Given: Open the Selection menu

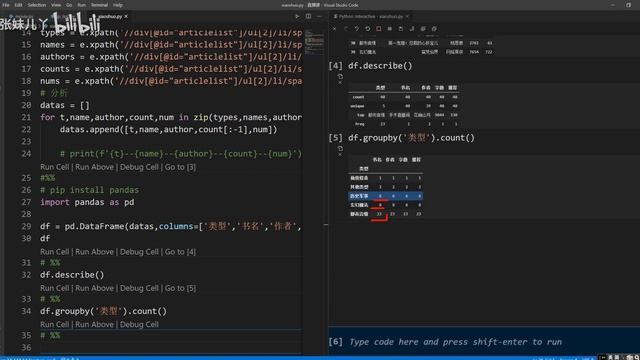Looking at the screenshot, I should (x=37, y=5).
